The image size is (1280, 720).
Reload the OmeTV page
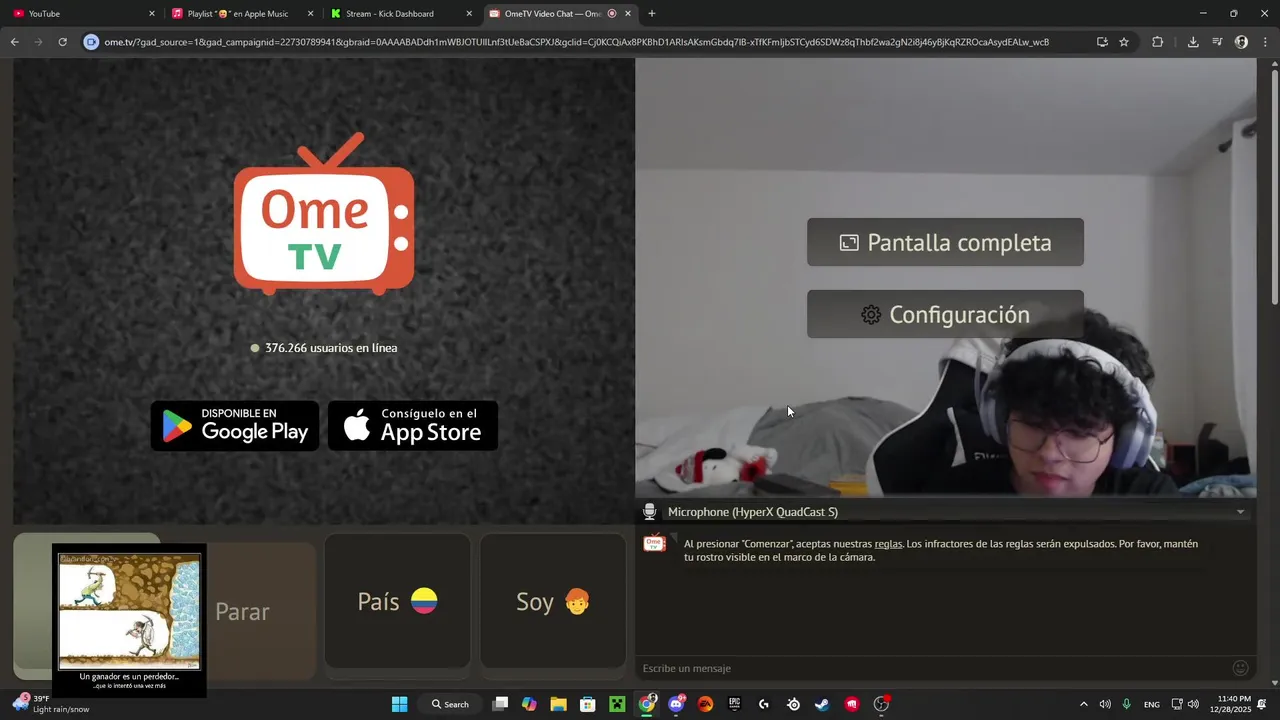click(62, 42)
